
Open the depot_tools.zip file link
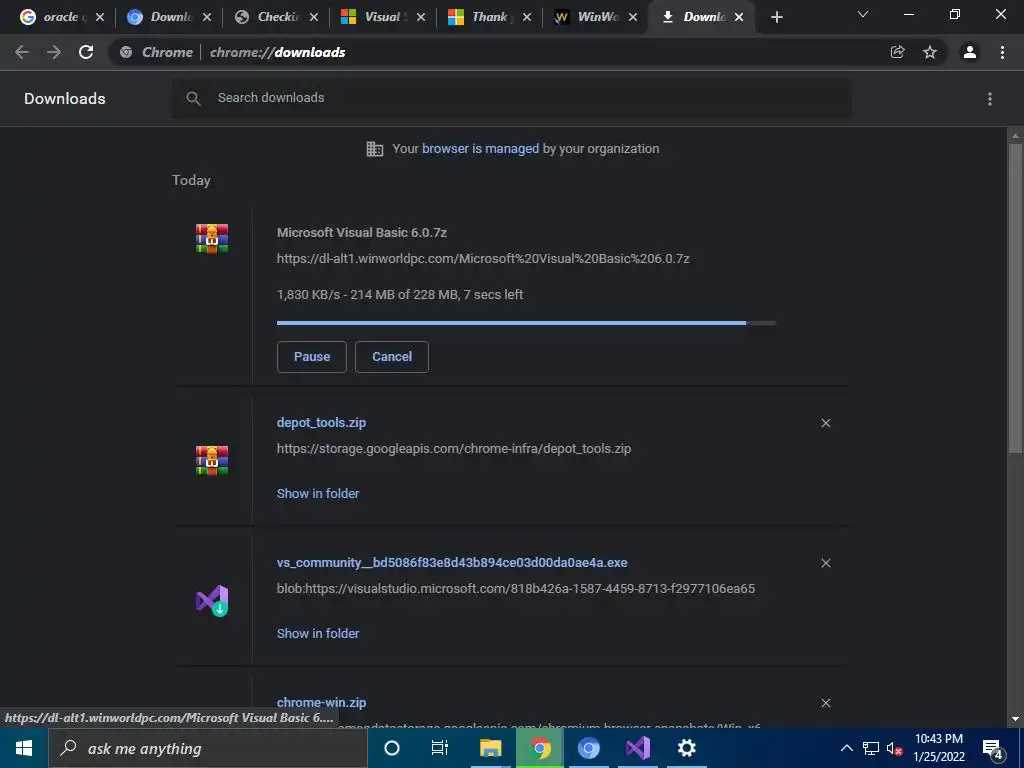[x=321, y=423]
